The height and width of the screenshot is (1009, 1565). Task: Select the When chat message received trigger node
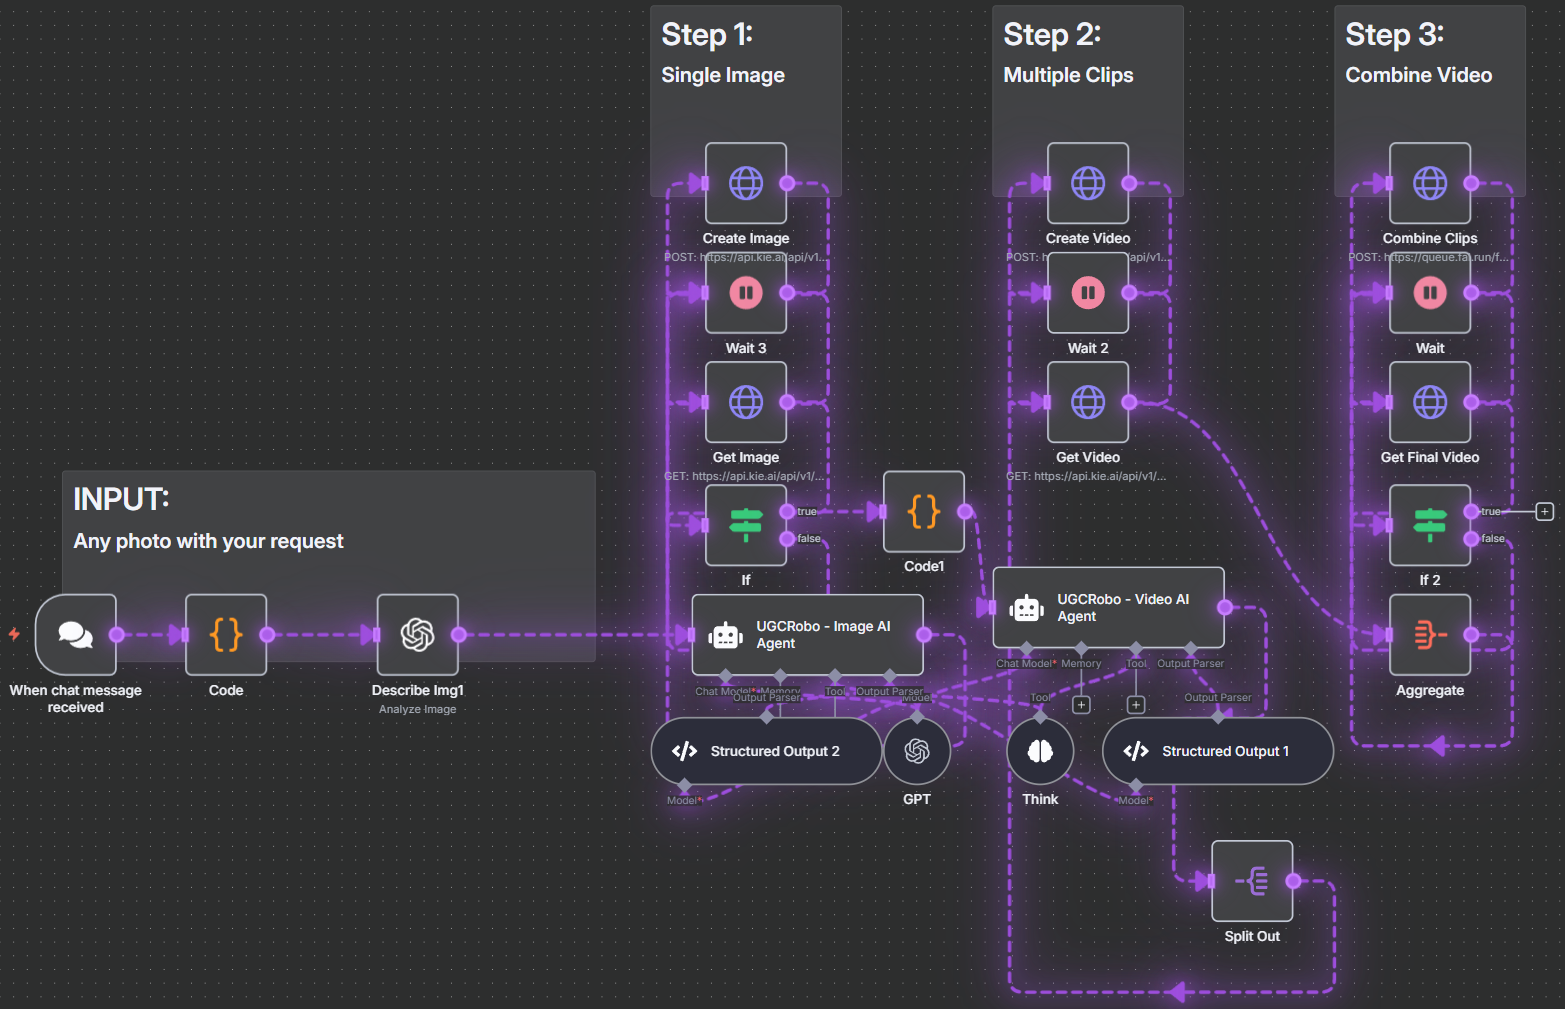[76, 635]
